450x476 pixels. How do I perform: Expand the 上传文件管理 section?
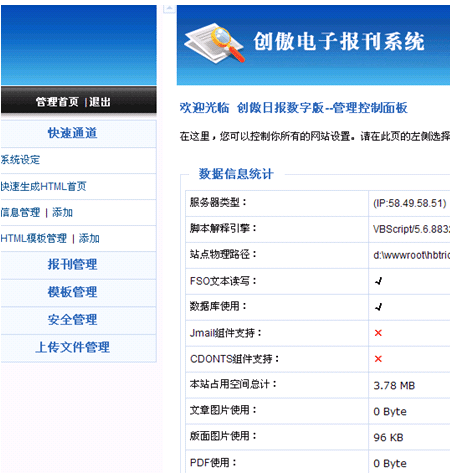[x=72, y=347]
